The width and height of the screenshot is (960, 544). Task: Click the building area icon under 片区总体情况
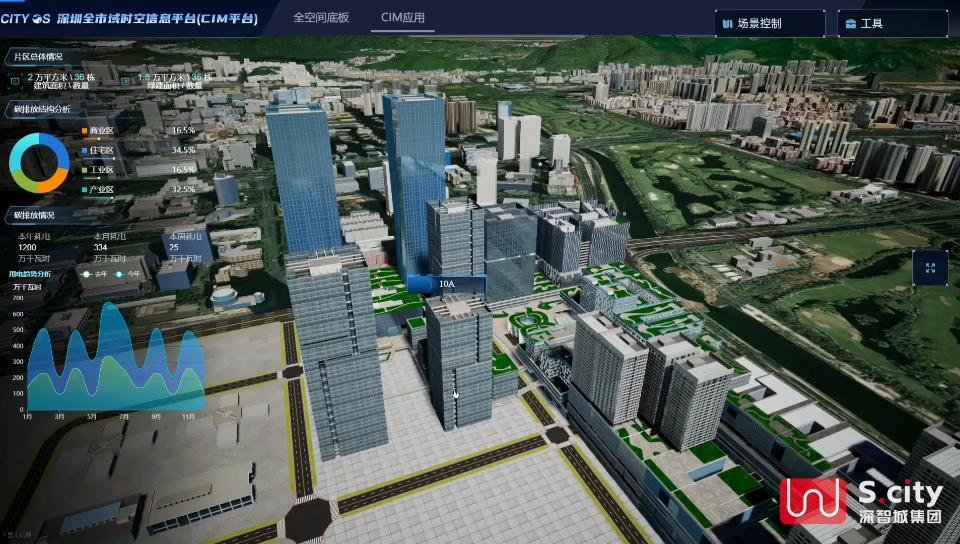pyautogui.click(x=15, y=79)
